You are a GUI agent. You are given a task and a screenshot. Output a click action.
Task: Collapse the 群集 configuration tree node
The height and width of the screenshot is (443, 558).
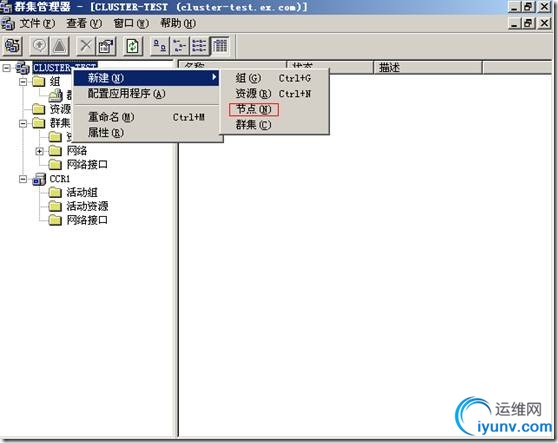[23, 123]
